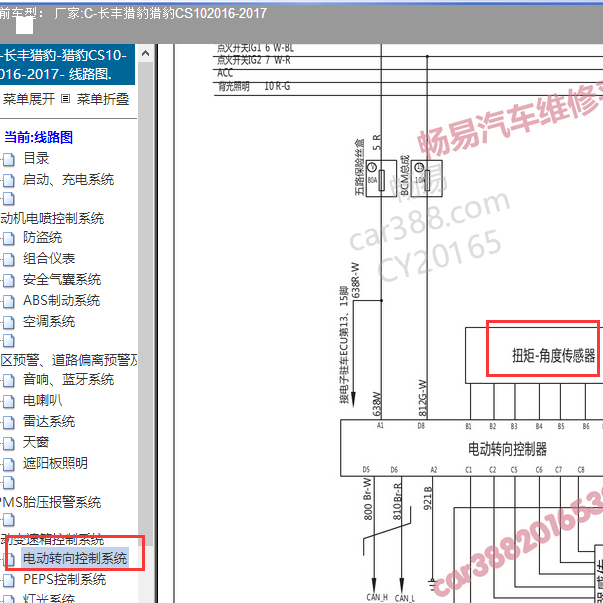
Task: Click page icon beside PEPS控制系统
Action: coord(9,581)
